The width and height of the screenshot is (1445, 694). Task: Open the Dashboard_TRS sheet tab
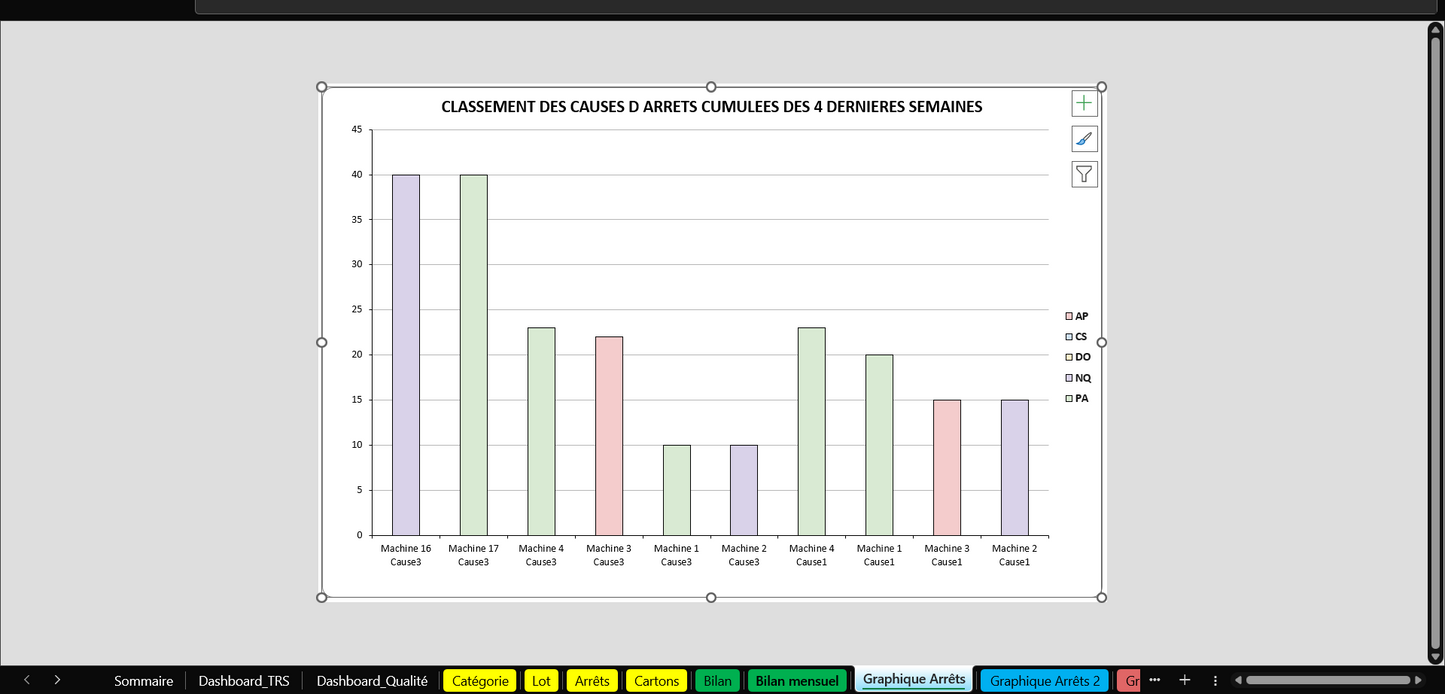click(243, 681)
